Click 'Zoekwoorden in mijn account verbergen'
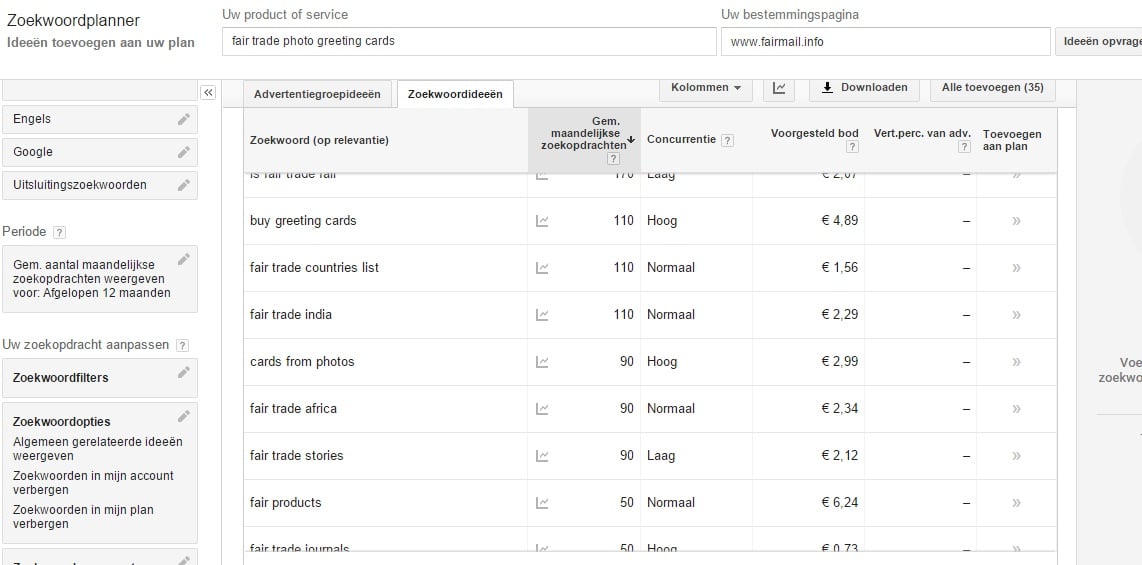The height and width of the screenshot is (565, 1142). 93,483
